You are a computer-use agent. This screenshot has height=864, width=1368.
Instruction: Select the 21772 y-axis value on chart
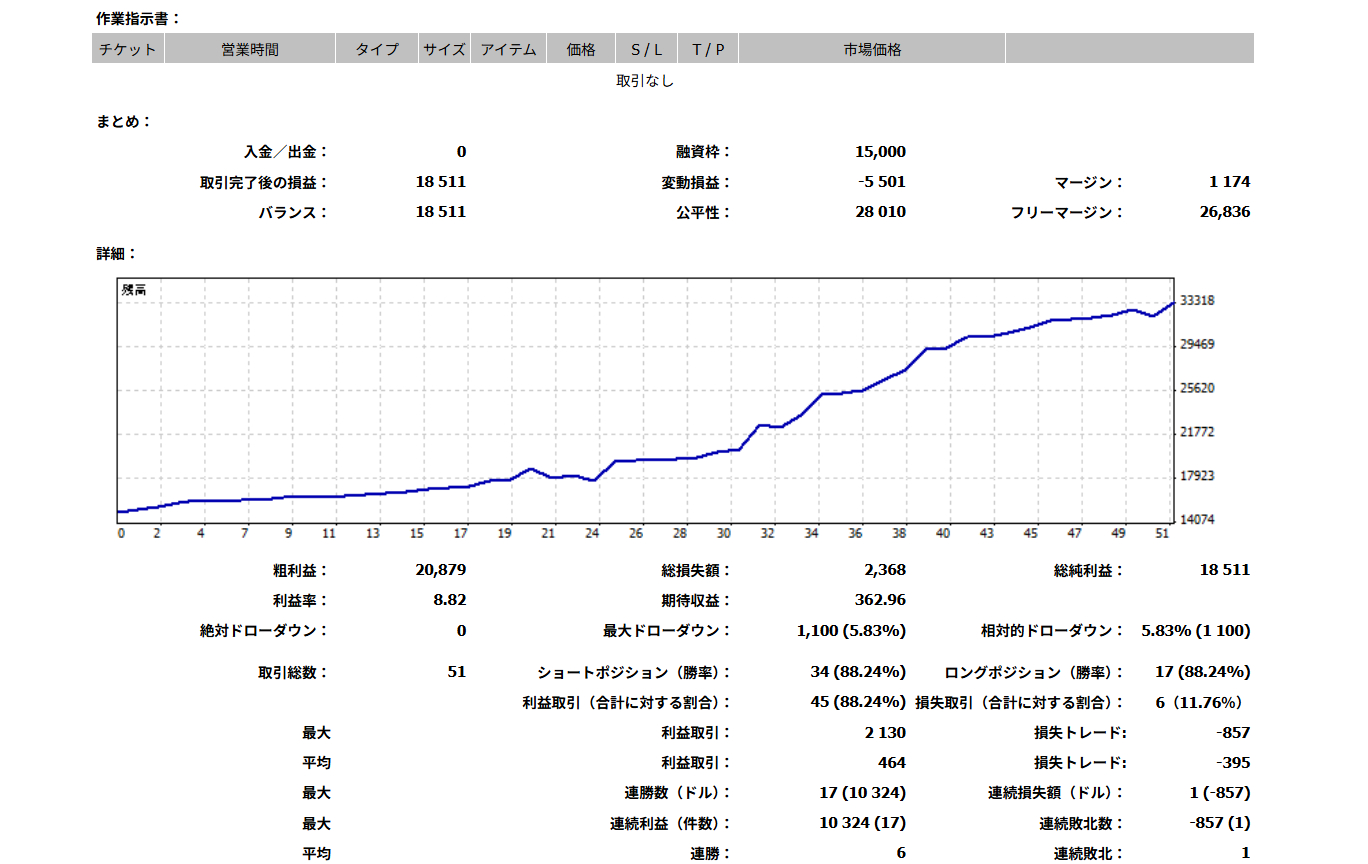1197,432
